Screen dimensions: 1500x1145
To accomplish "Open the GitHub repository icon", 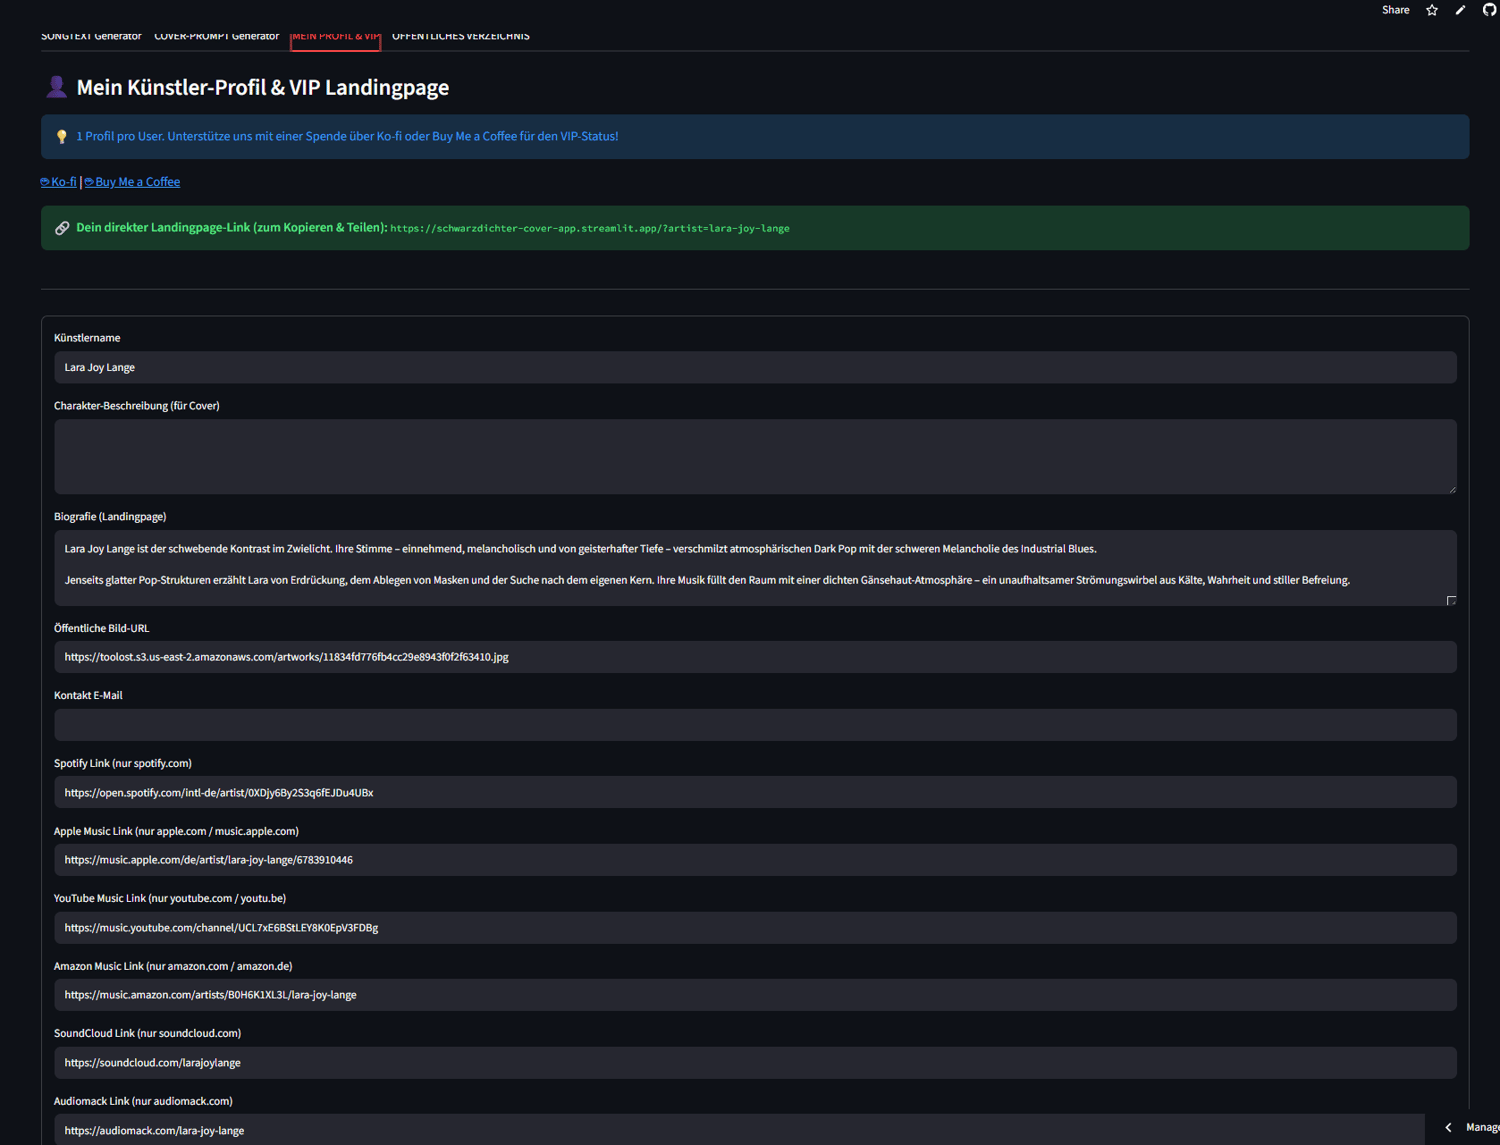I will pyautogui.click(x=1489, y=10).
